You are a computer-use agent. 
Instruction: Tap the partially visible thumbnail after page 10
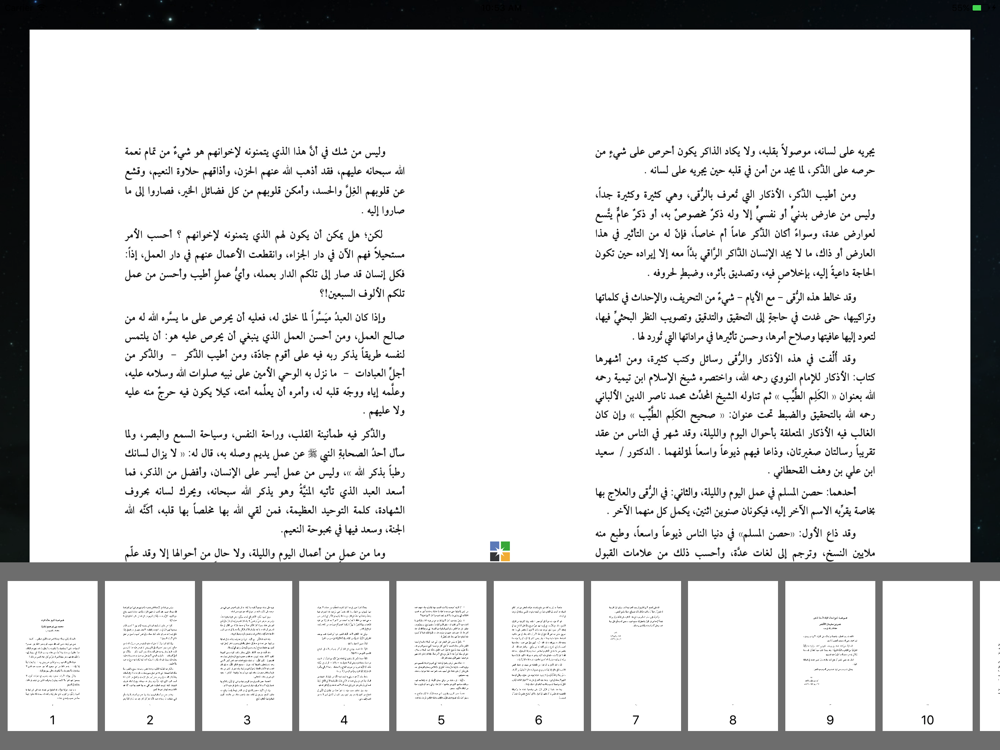[990, 656]
